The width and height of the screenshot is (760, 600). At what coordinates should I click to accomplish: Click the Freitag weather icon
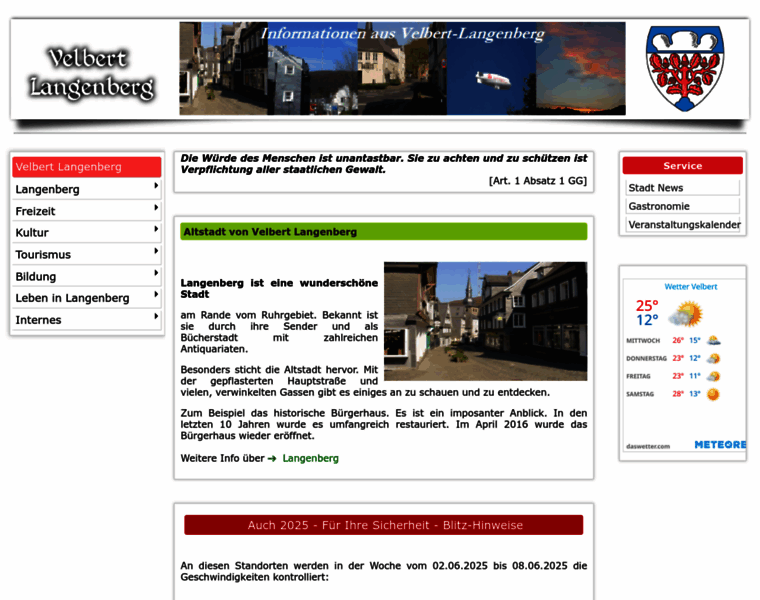point(713,376)
